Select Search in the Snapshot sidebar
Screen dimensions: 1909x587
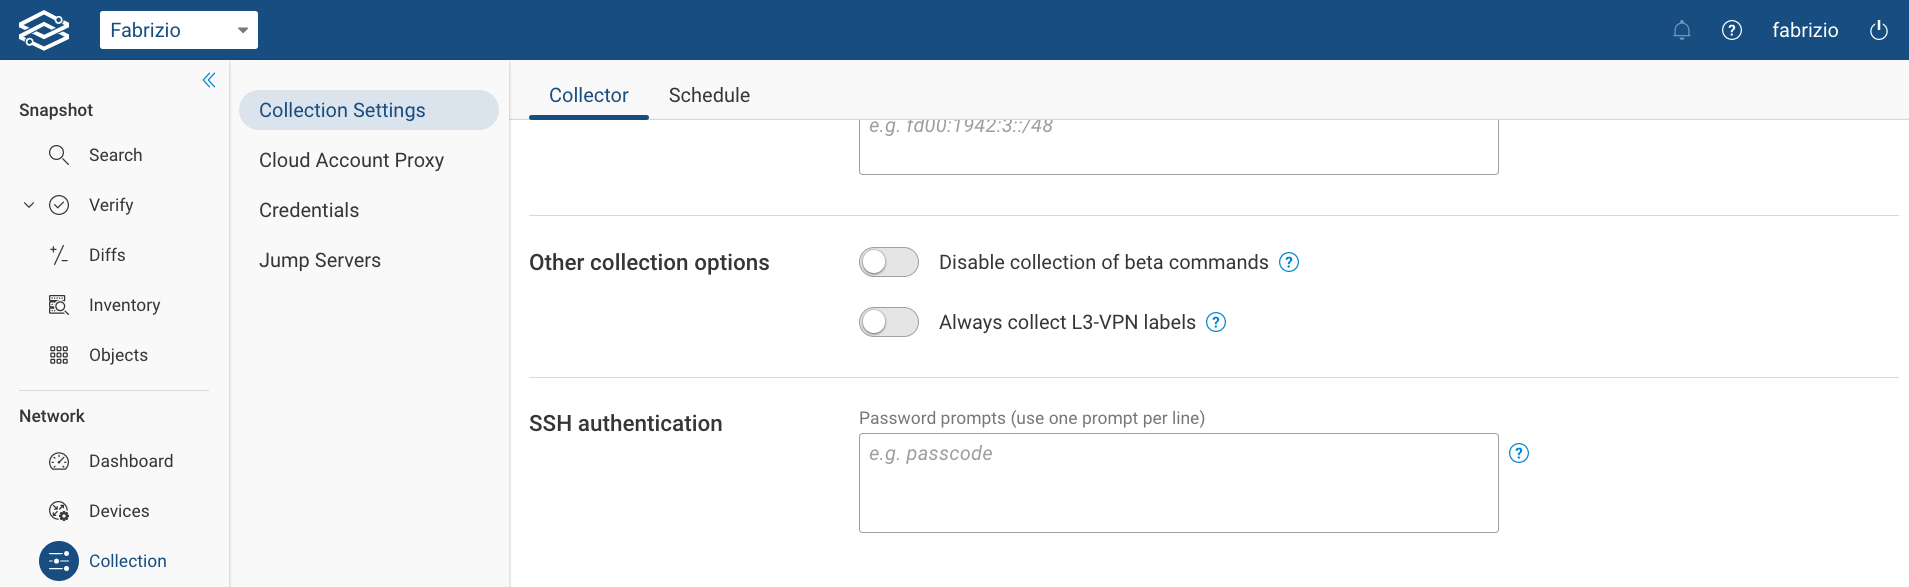point(115,155)
